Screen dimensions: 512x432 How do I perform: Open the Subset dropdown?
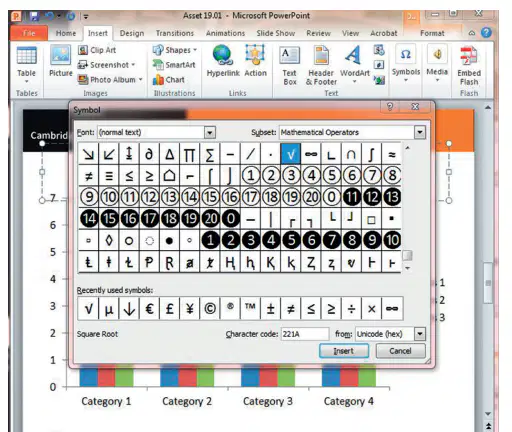tap(420, 132)
